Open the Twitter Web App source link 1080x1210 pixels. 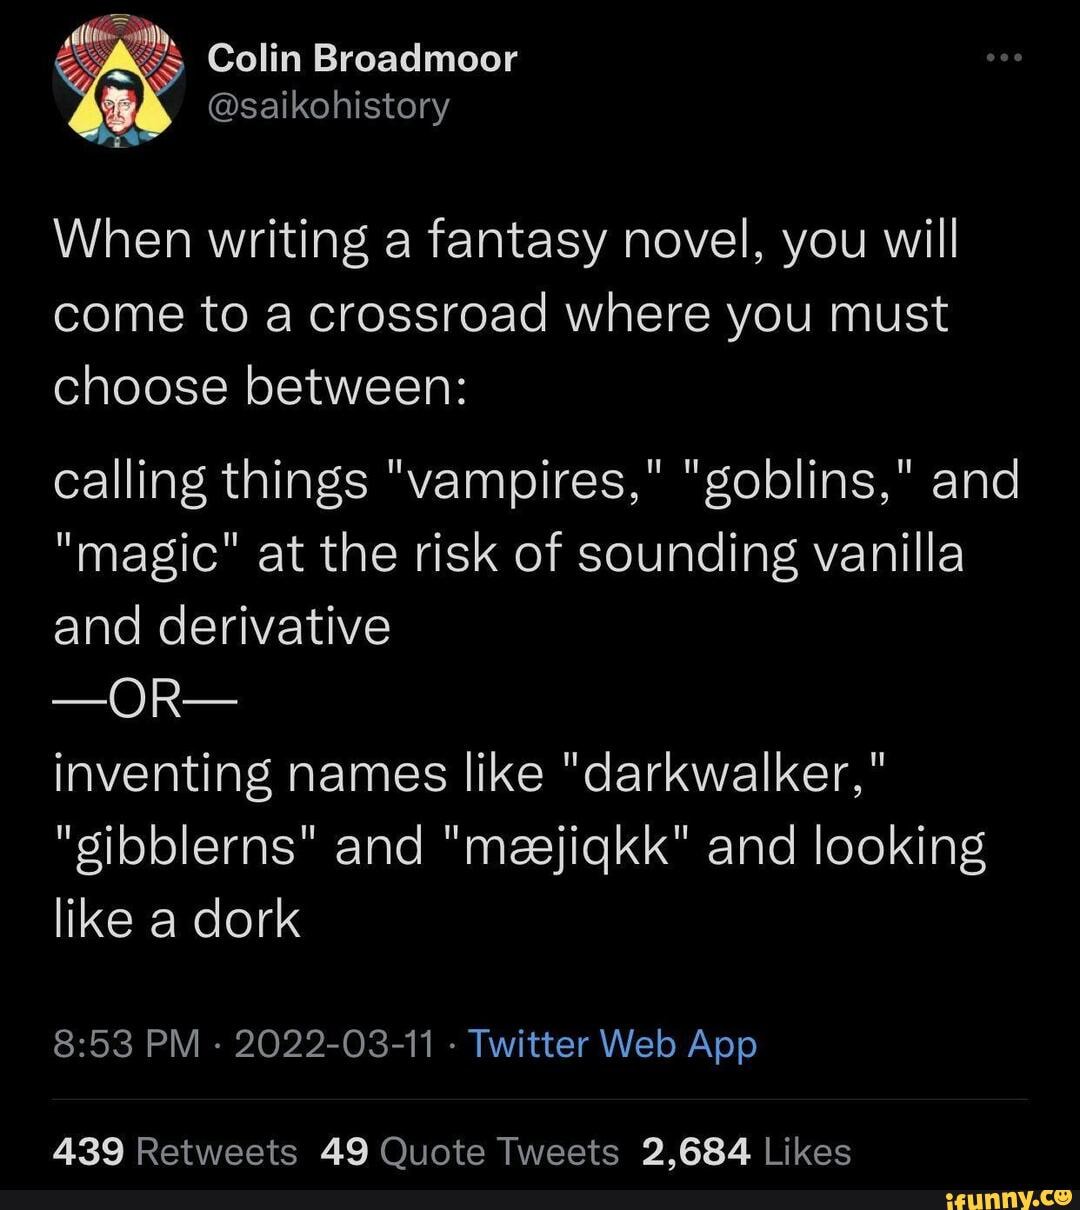pos(612,1044)
